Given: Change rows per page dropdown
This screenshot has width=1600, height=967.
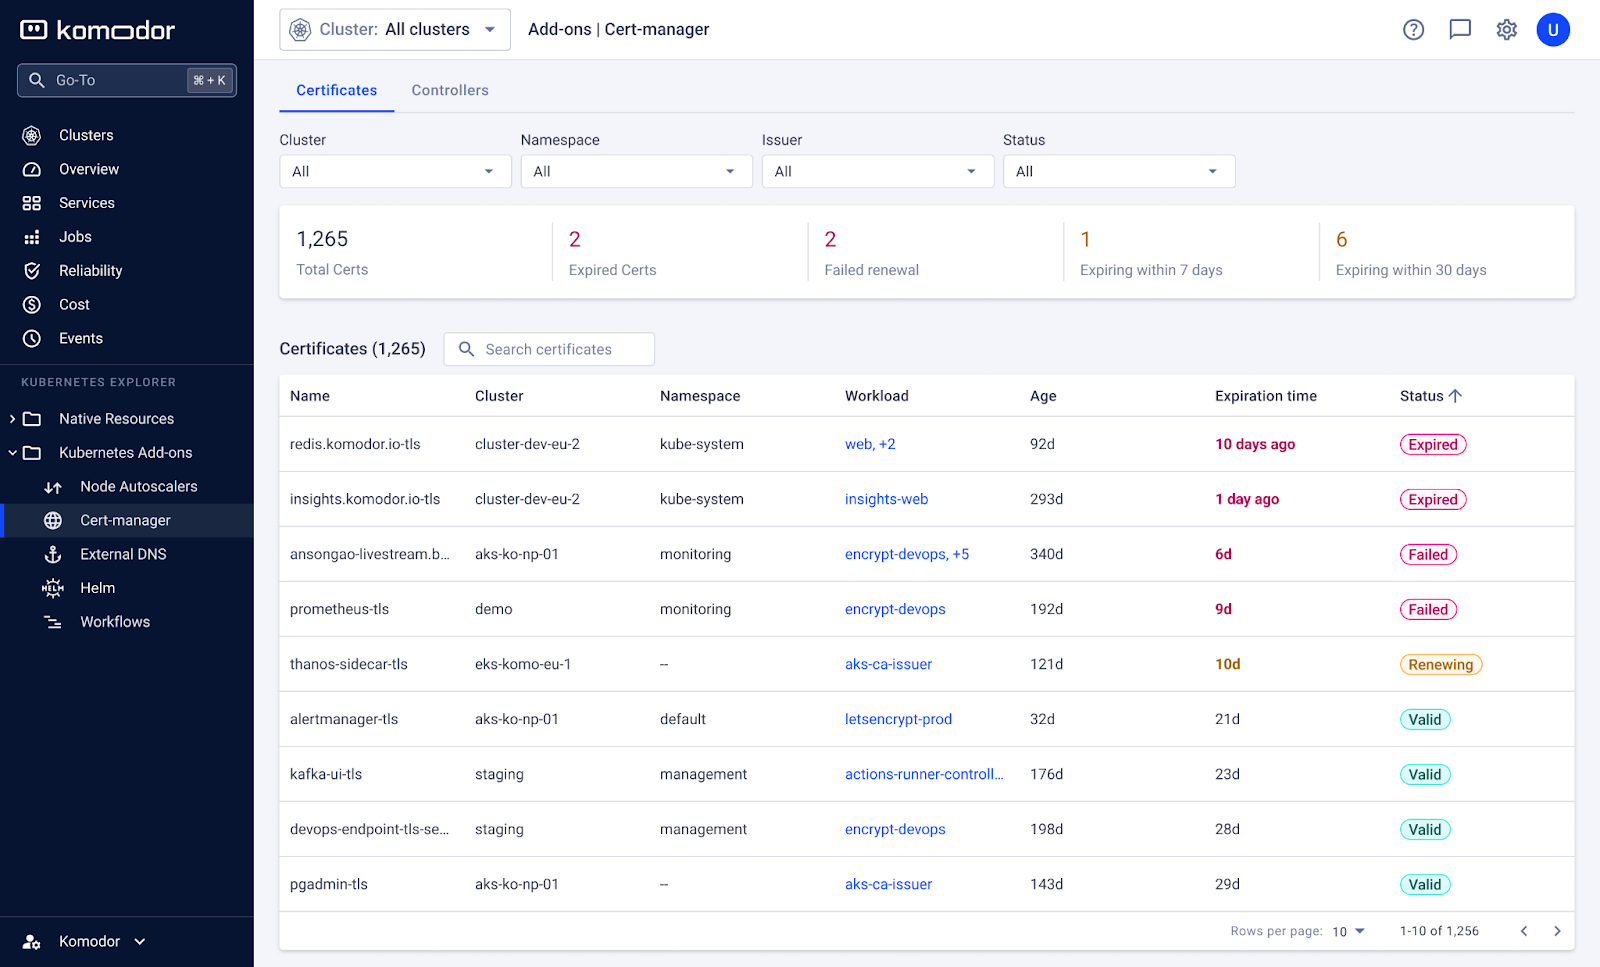Looking at the screenshot, I should pyautogui.click(x=1348, y=931).
